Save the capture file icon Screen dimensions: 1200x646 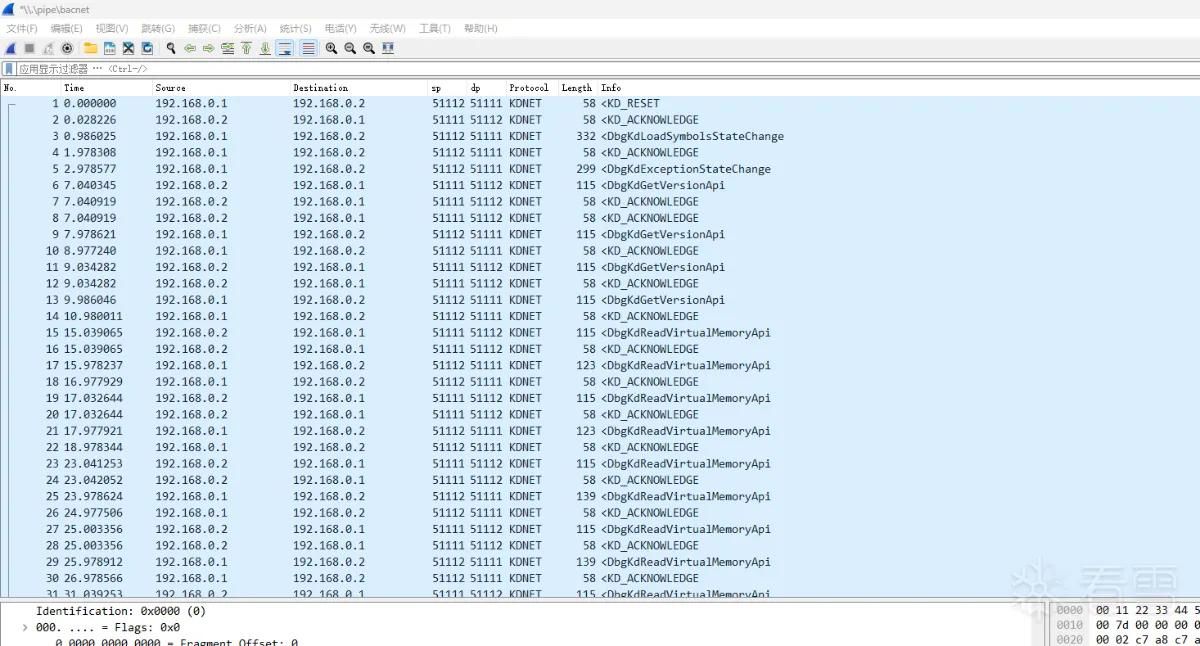pyautogui.click(x=109, y=48)
